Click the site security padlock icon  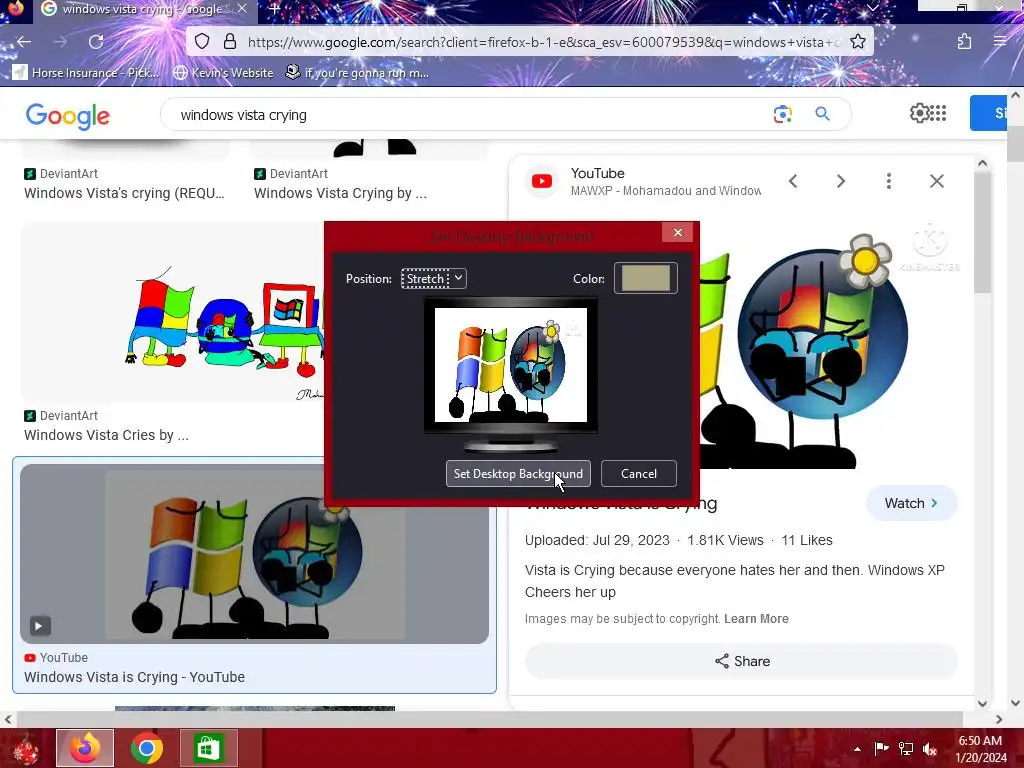230,42
